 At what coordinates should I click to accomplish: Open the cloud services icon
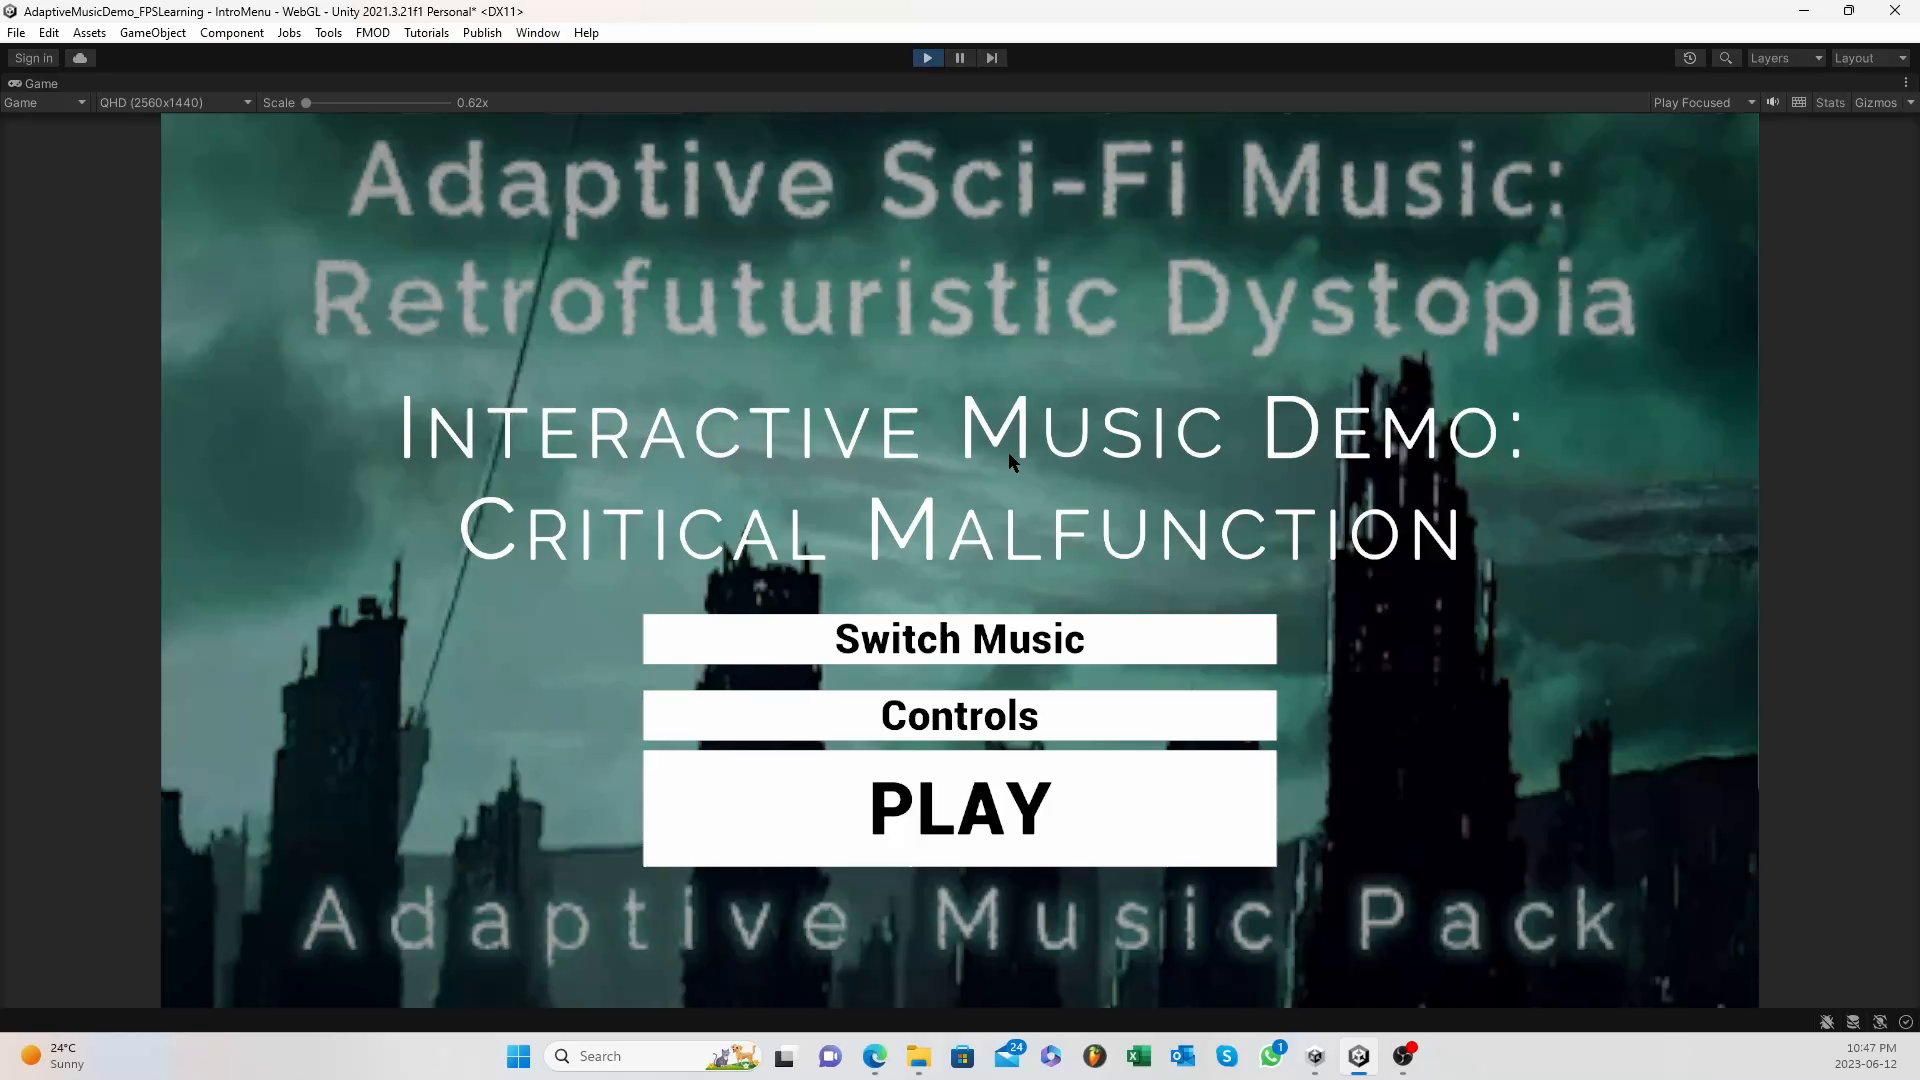(80, 58)
